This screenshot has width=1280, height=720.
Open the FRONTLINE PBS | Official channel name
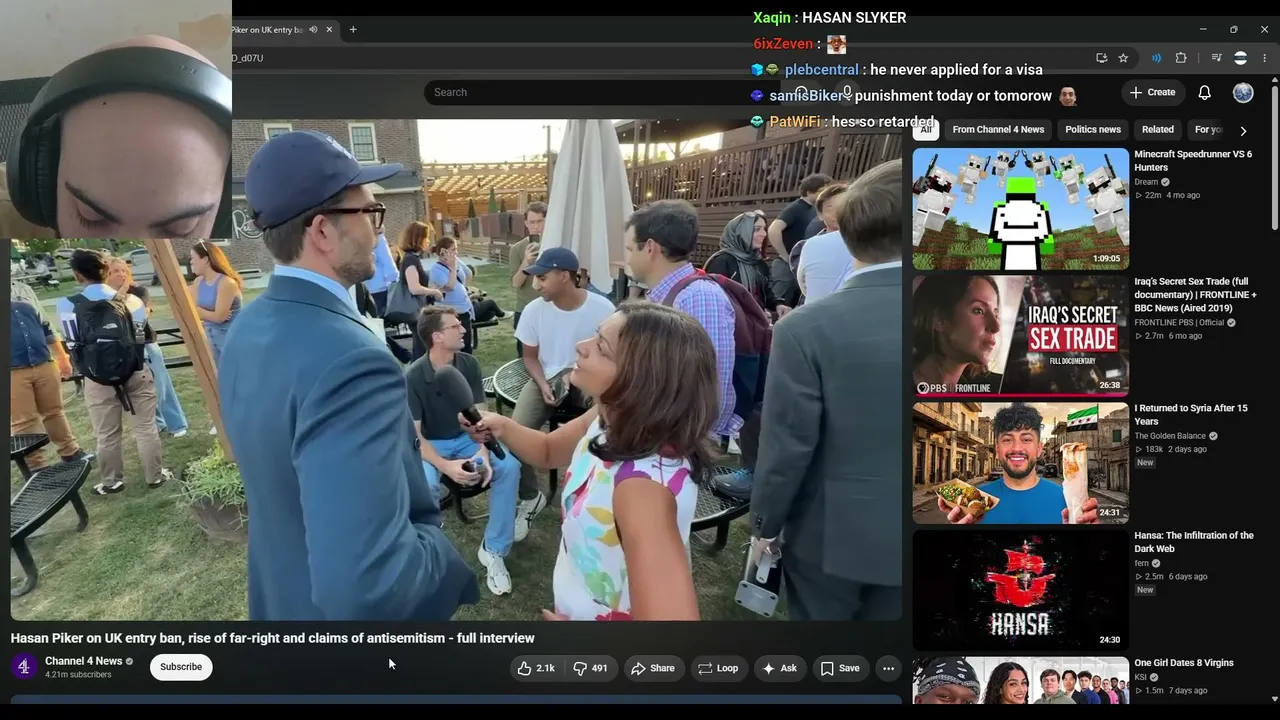coord(1179,323)
